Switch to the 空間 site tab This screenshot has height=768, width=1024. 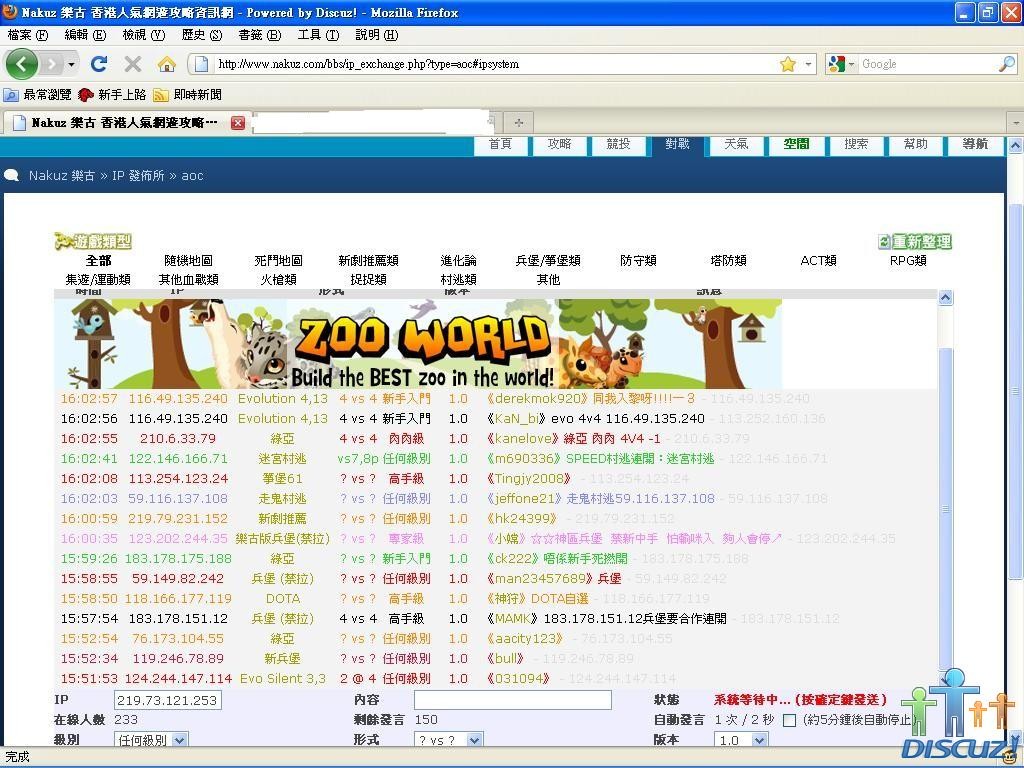point(796,144)
